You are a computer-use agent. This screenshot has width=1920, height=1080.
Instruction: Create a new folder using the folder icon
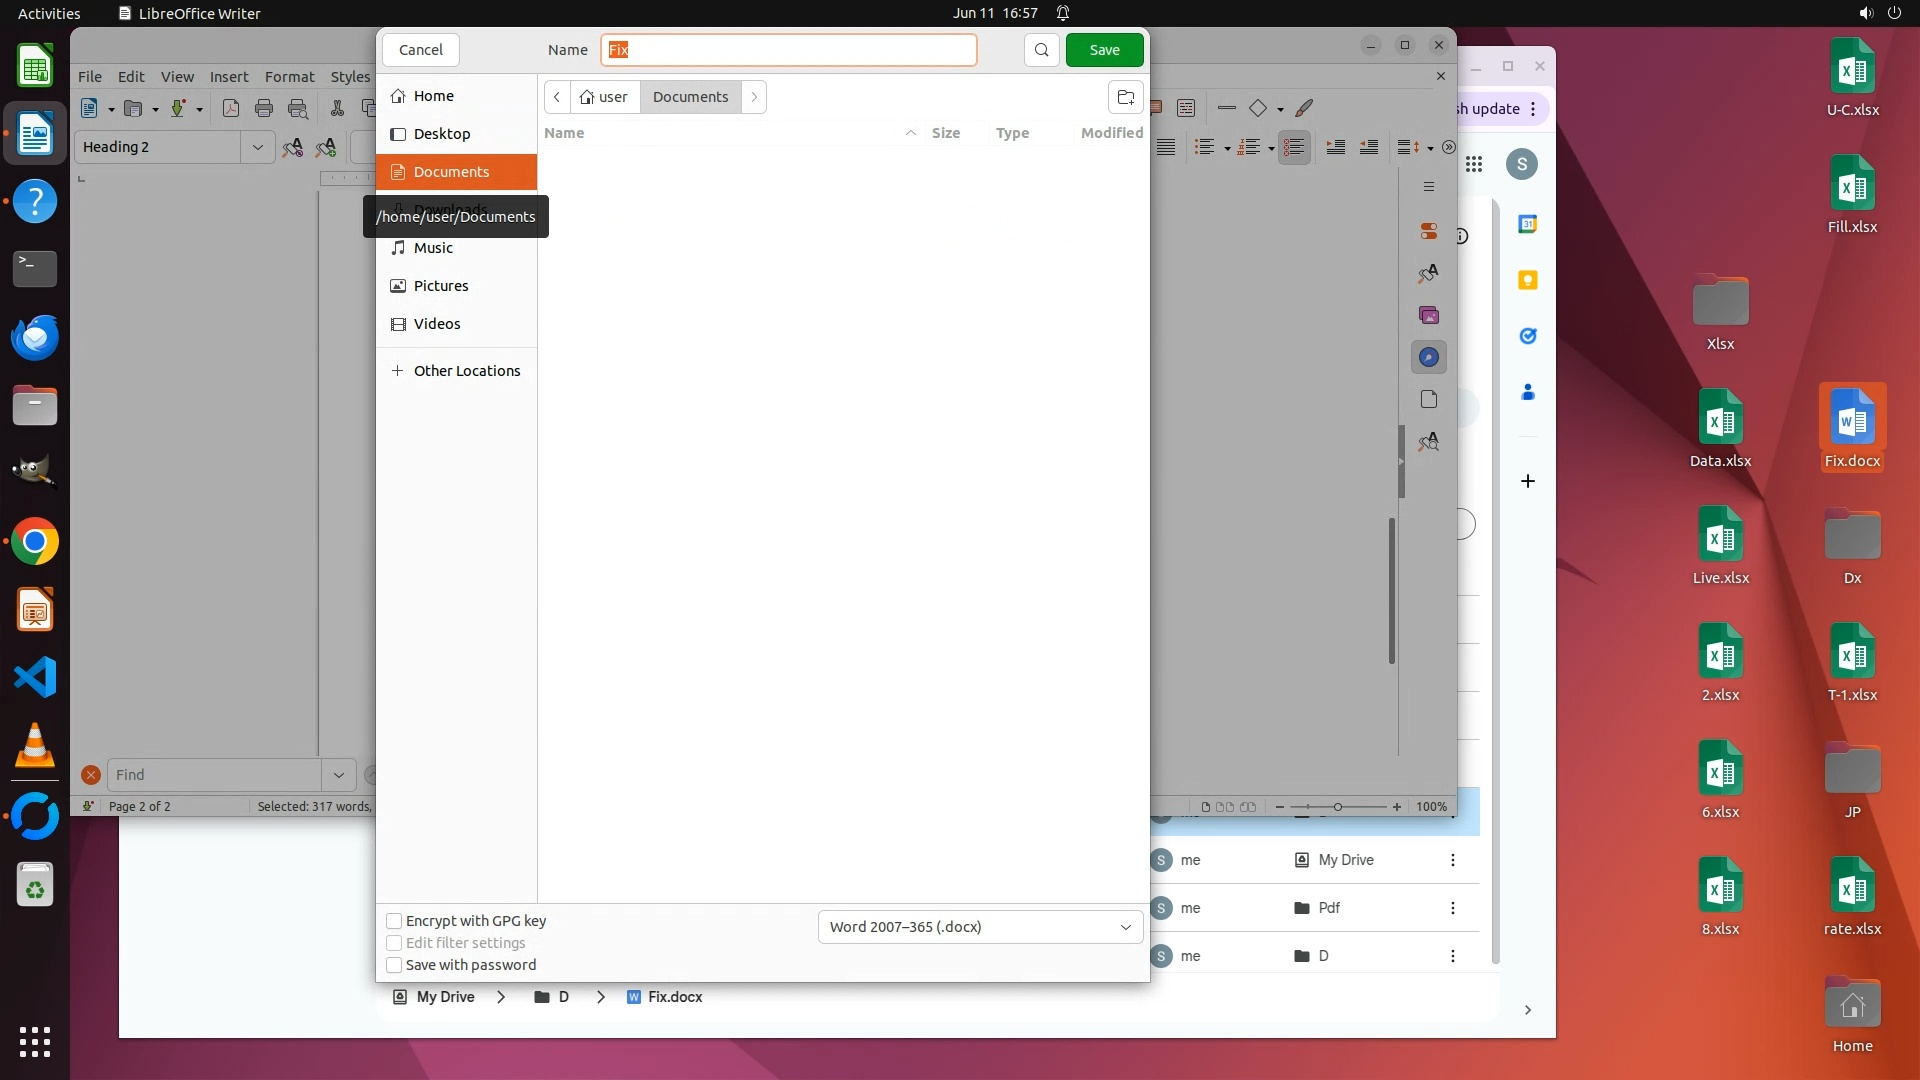[1125, 97]
